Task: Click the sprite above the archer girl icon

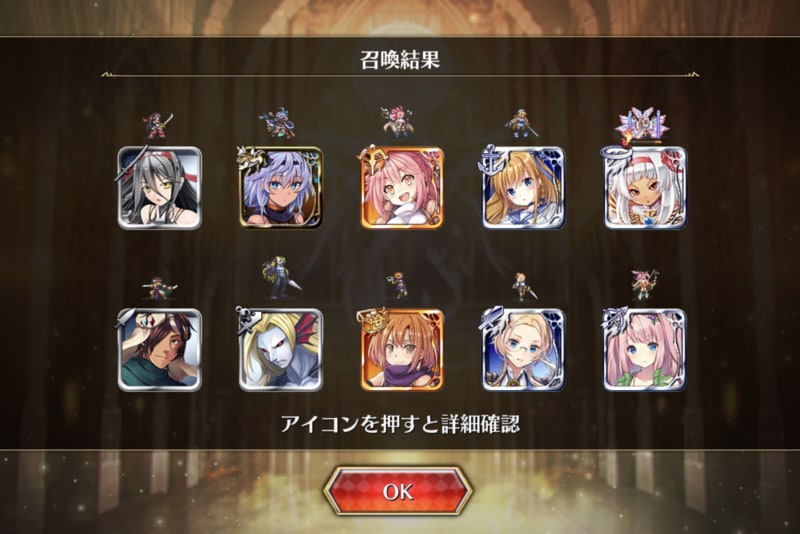Action: (644, 285)
